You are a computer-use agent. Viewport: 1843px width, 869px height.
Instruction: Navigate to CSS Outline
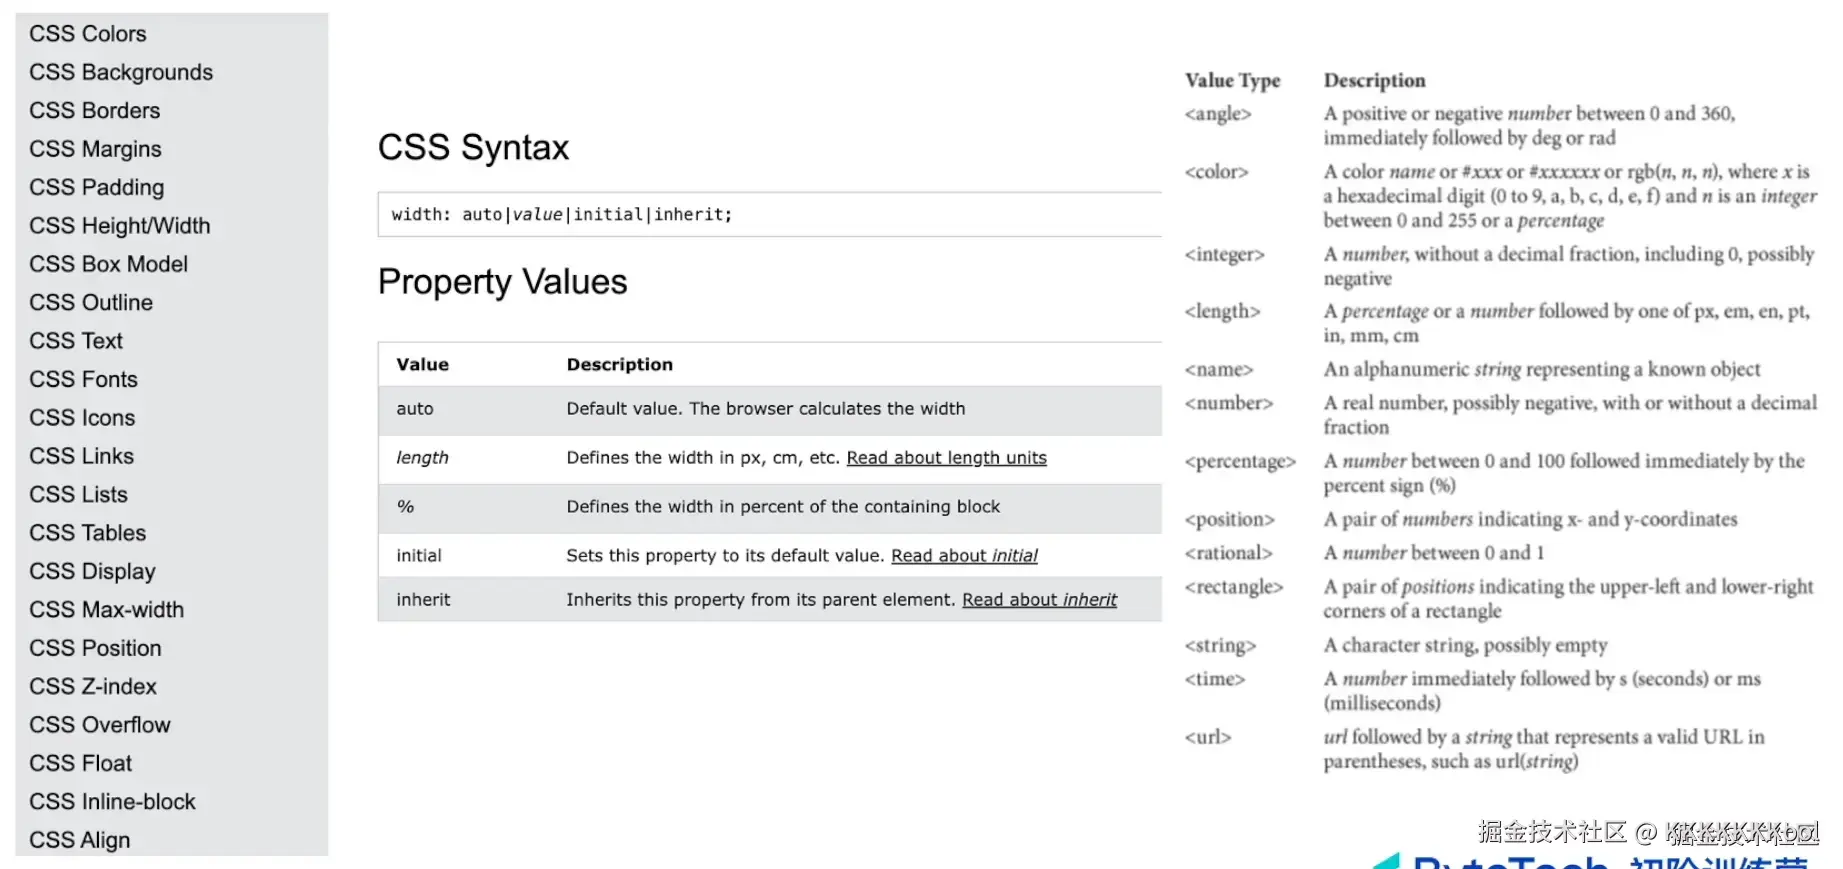pos(91,302)
